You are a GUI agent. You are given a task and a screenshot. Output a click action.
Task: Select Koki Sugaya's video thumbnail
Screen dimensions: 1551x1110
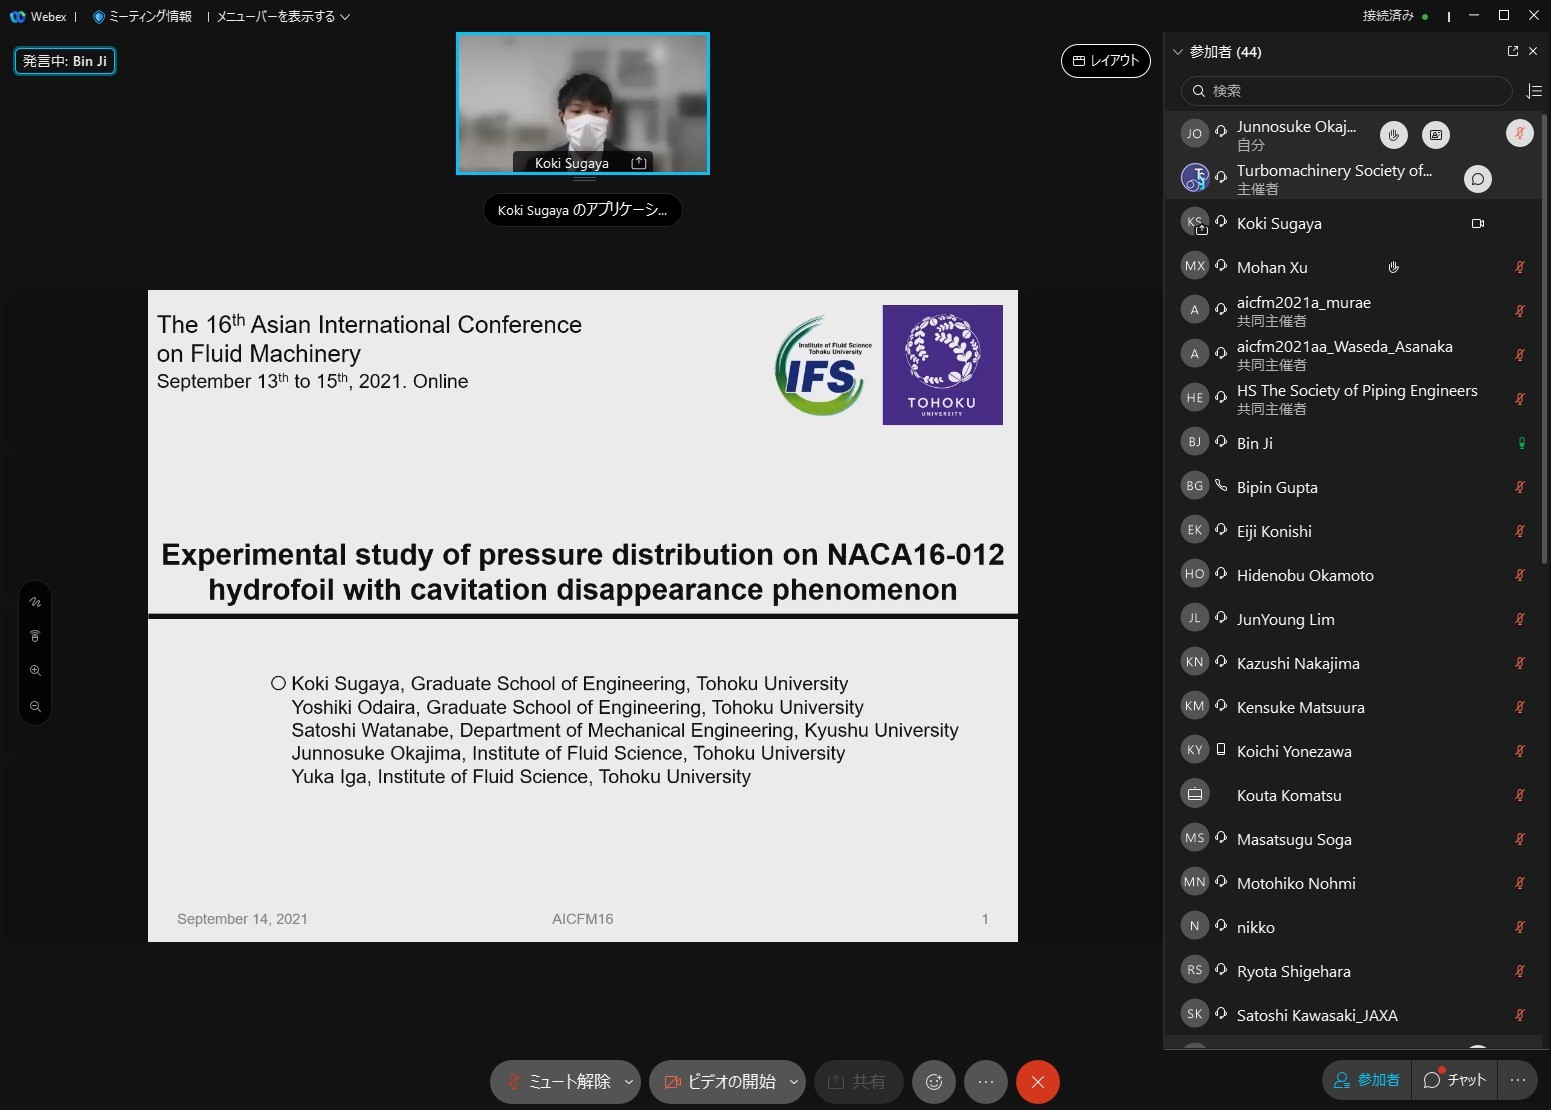pyautogui.click(x=583, y=104)
